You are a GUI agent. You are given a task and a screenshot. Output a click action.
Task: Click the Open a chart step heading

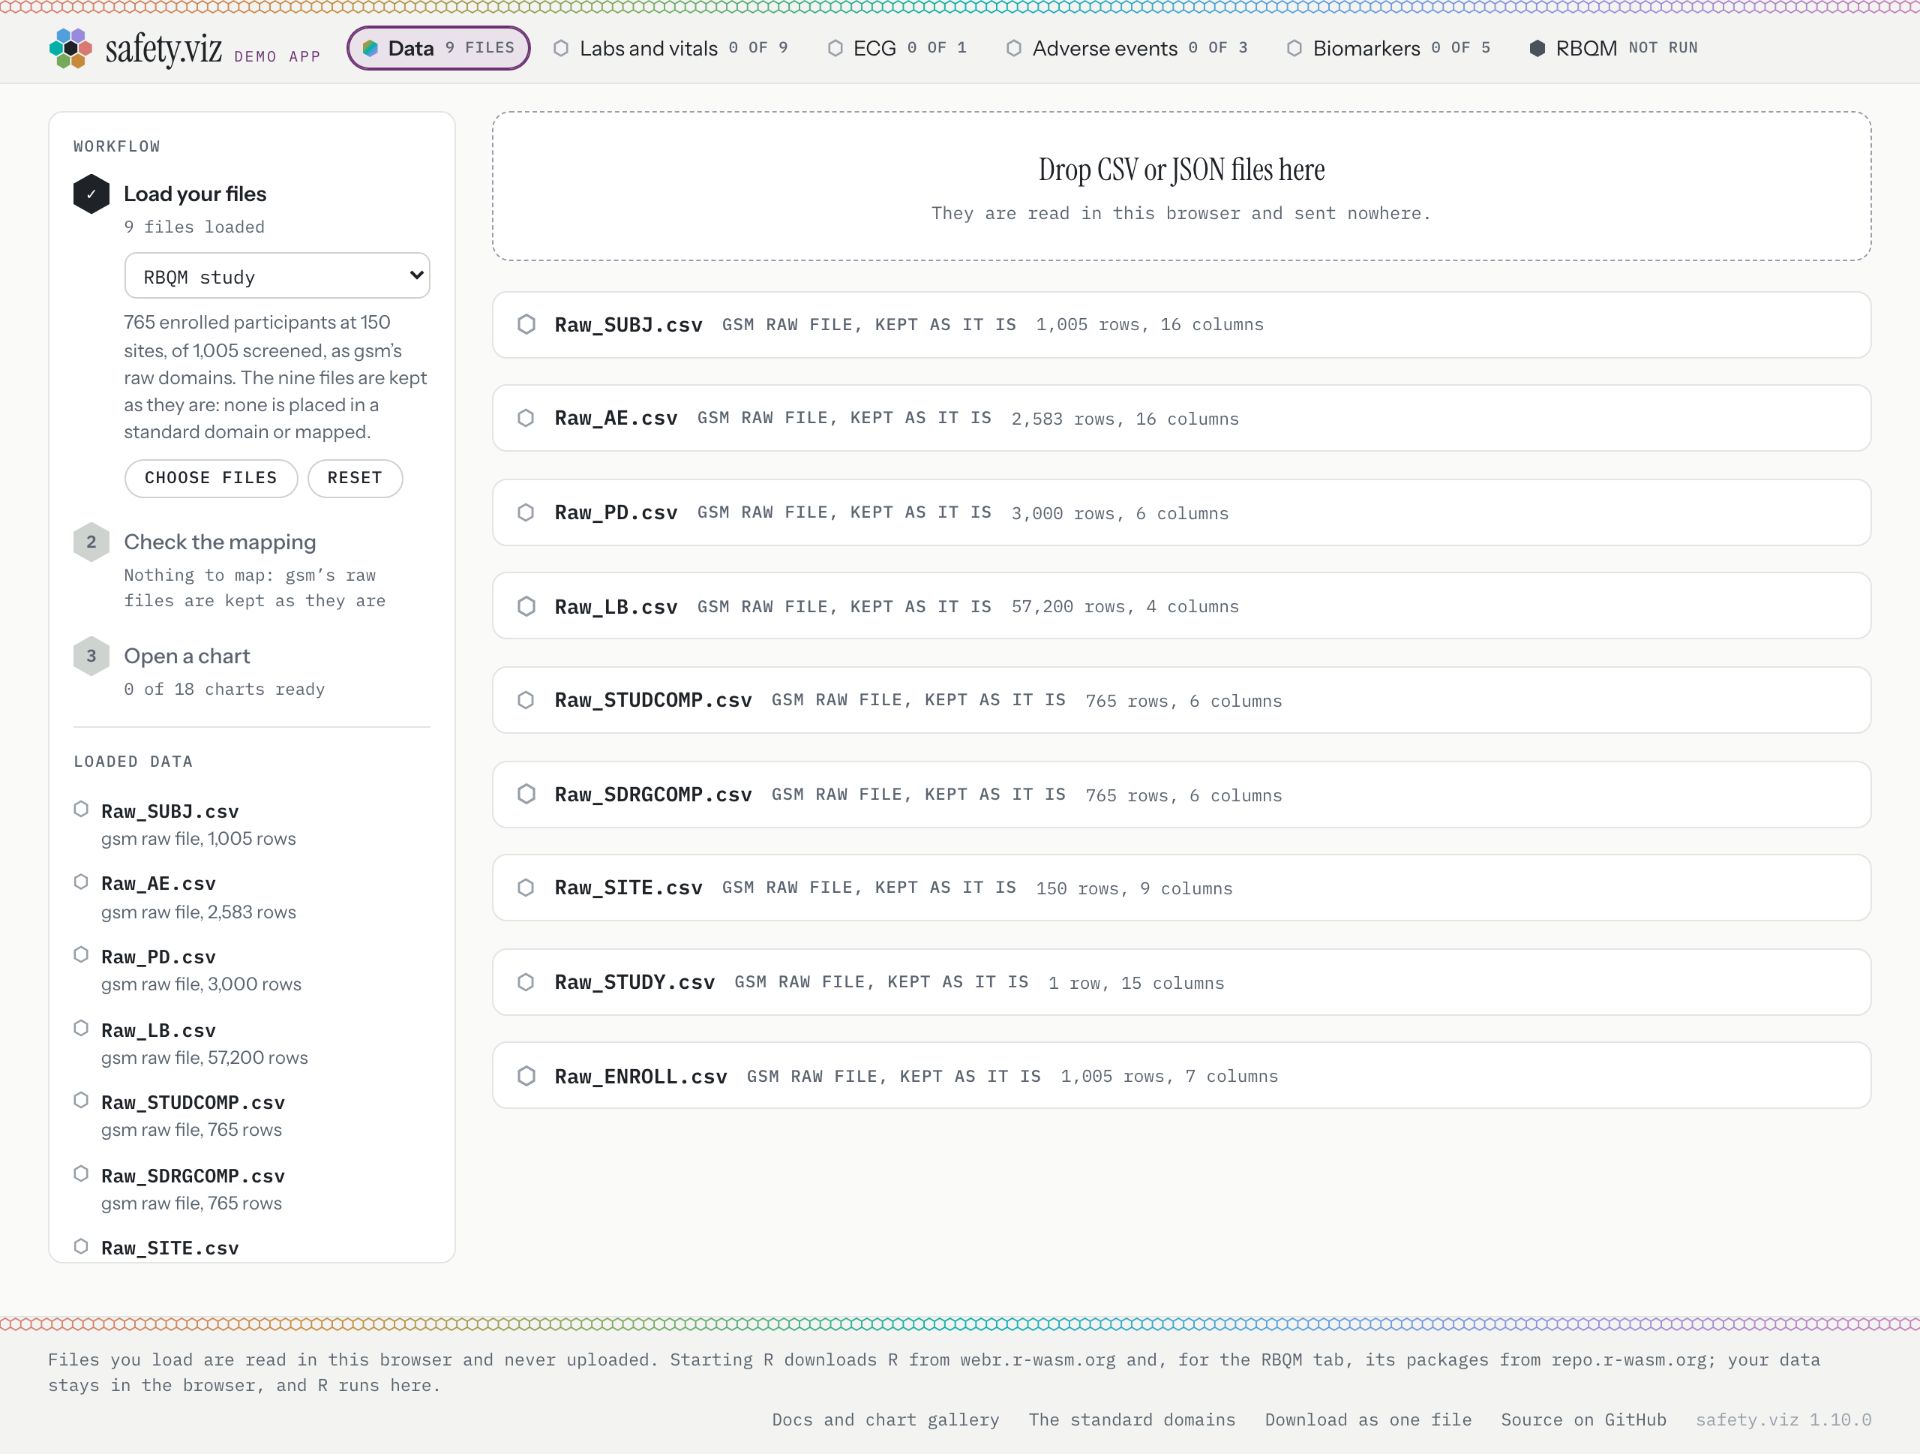pos(187,656)
